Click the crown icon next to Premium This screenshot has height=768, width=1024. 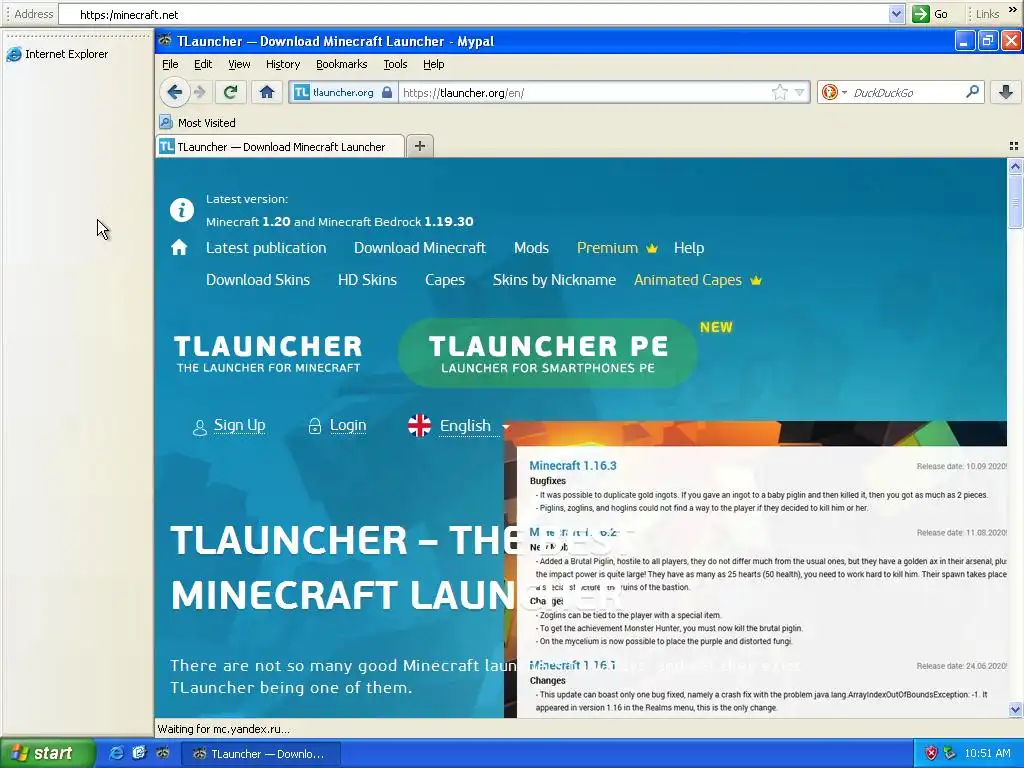[x=652, y=248]
